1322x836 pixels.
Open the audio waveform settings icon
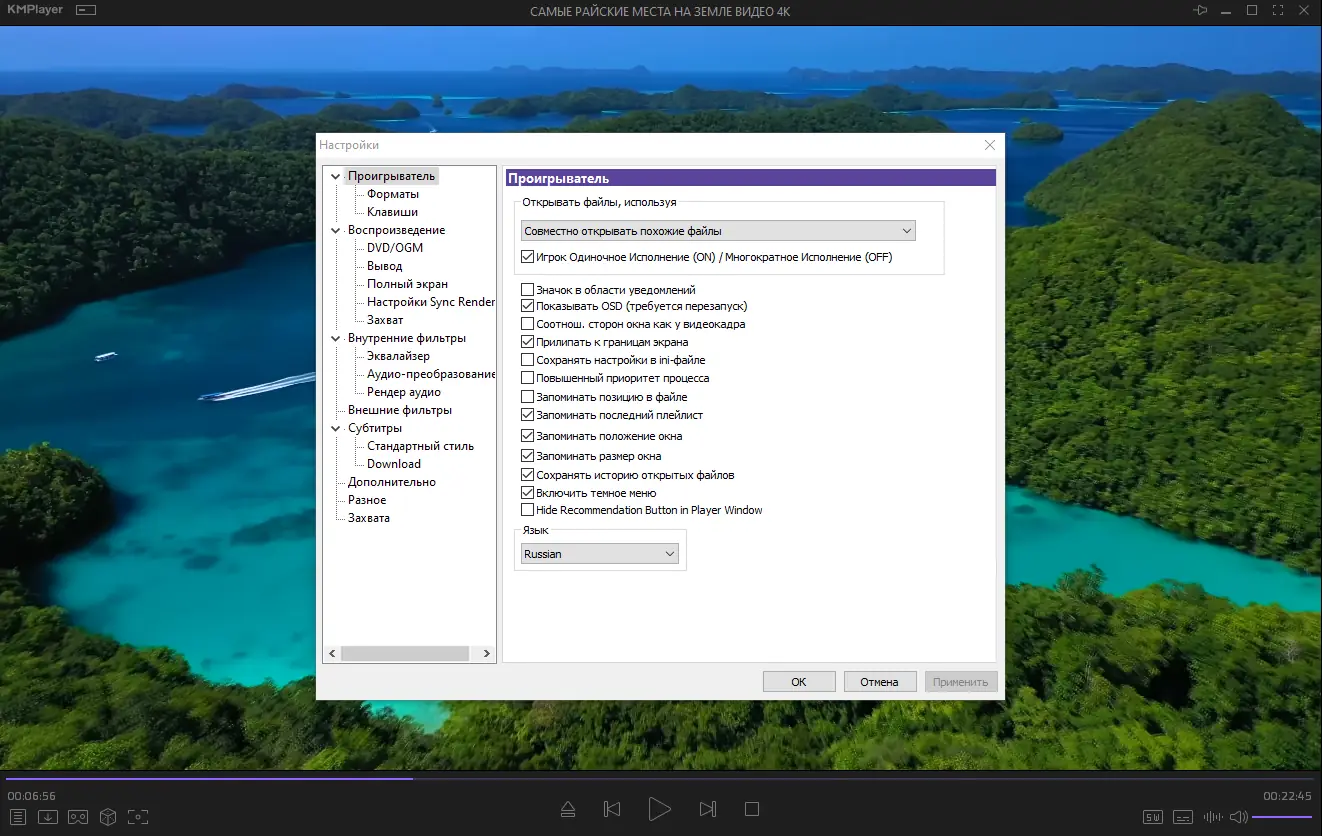(1213, 817)
